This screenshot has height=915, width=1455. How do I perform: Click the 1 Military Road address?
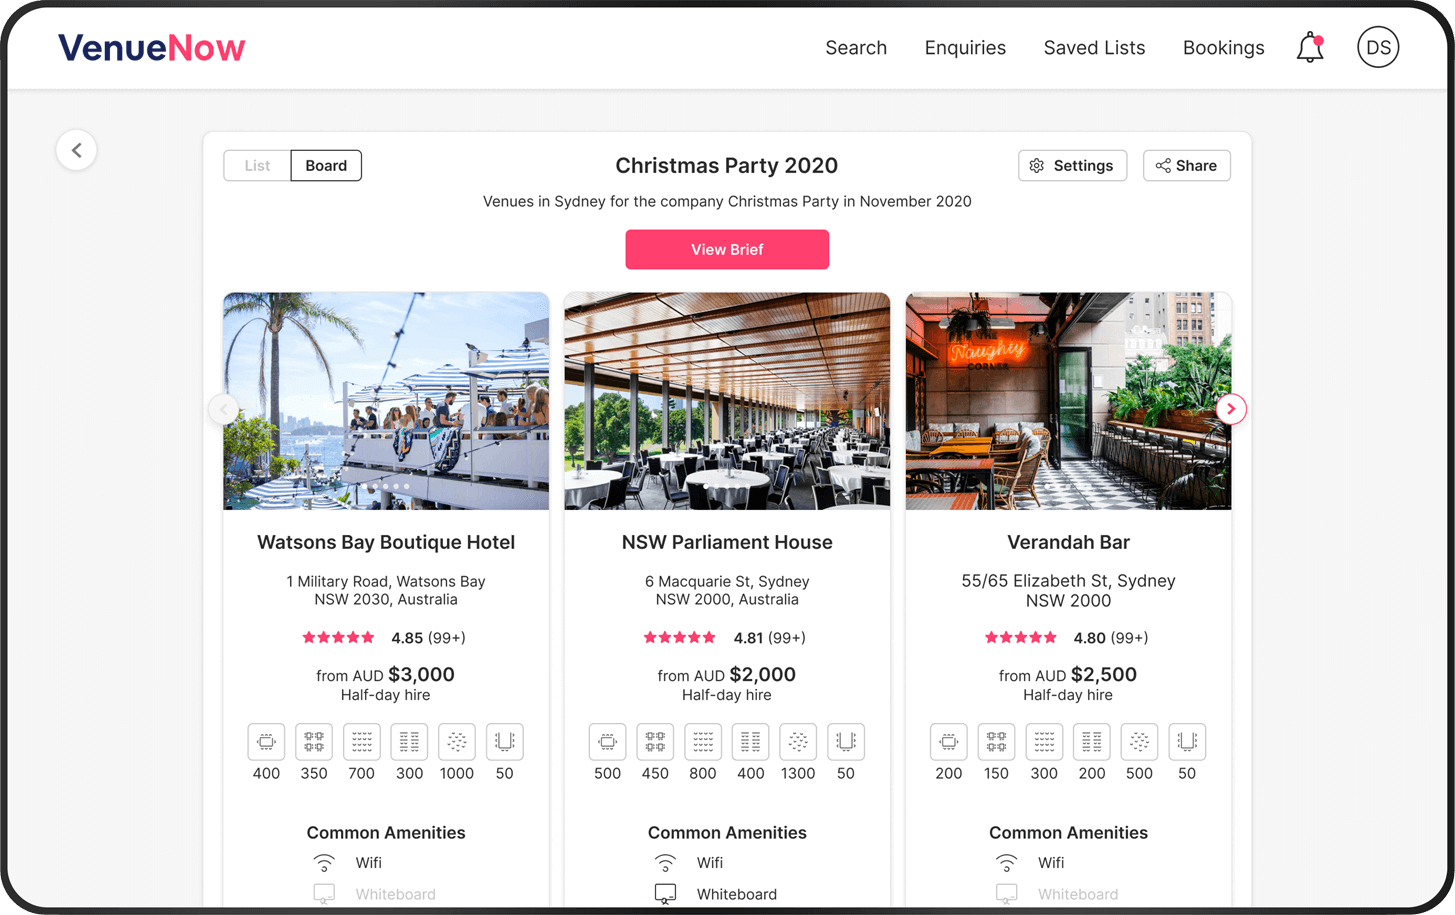click(386, 590)
